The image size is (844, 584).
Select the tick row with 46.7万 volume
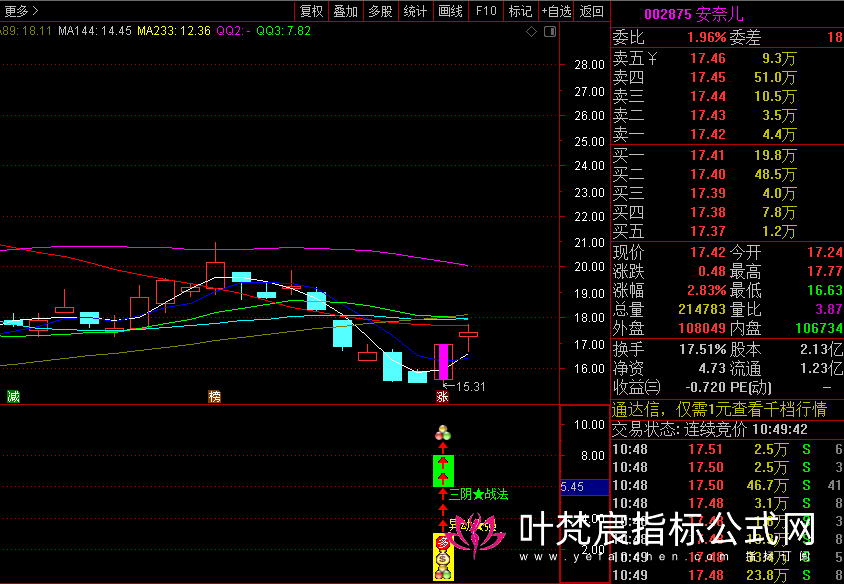pos(728,485)
